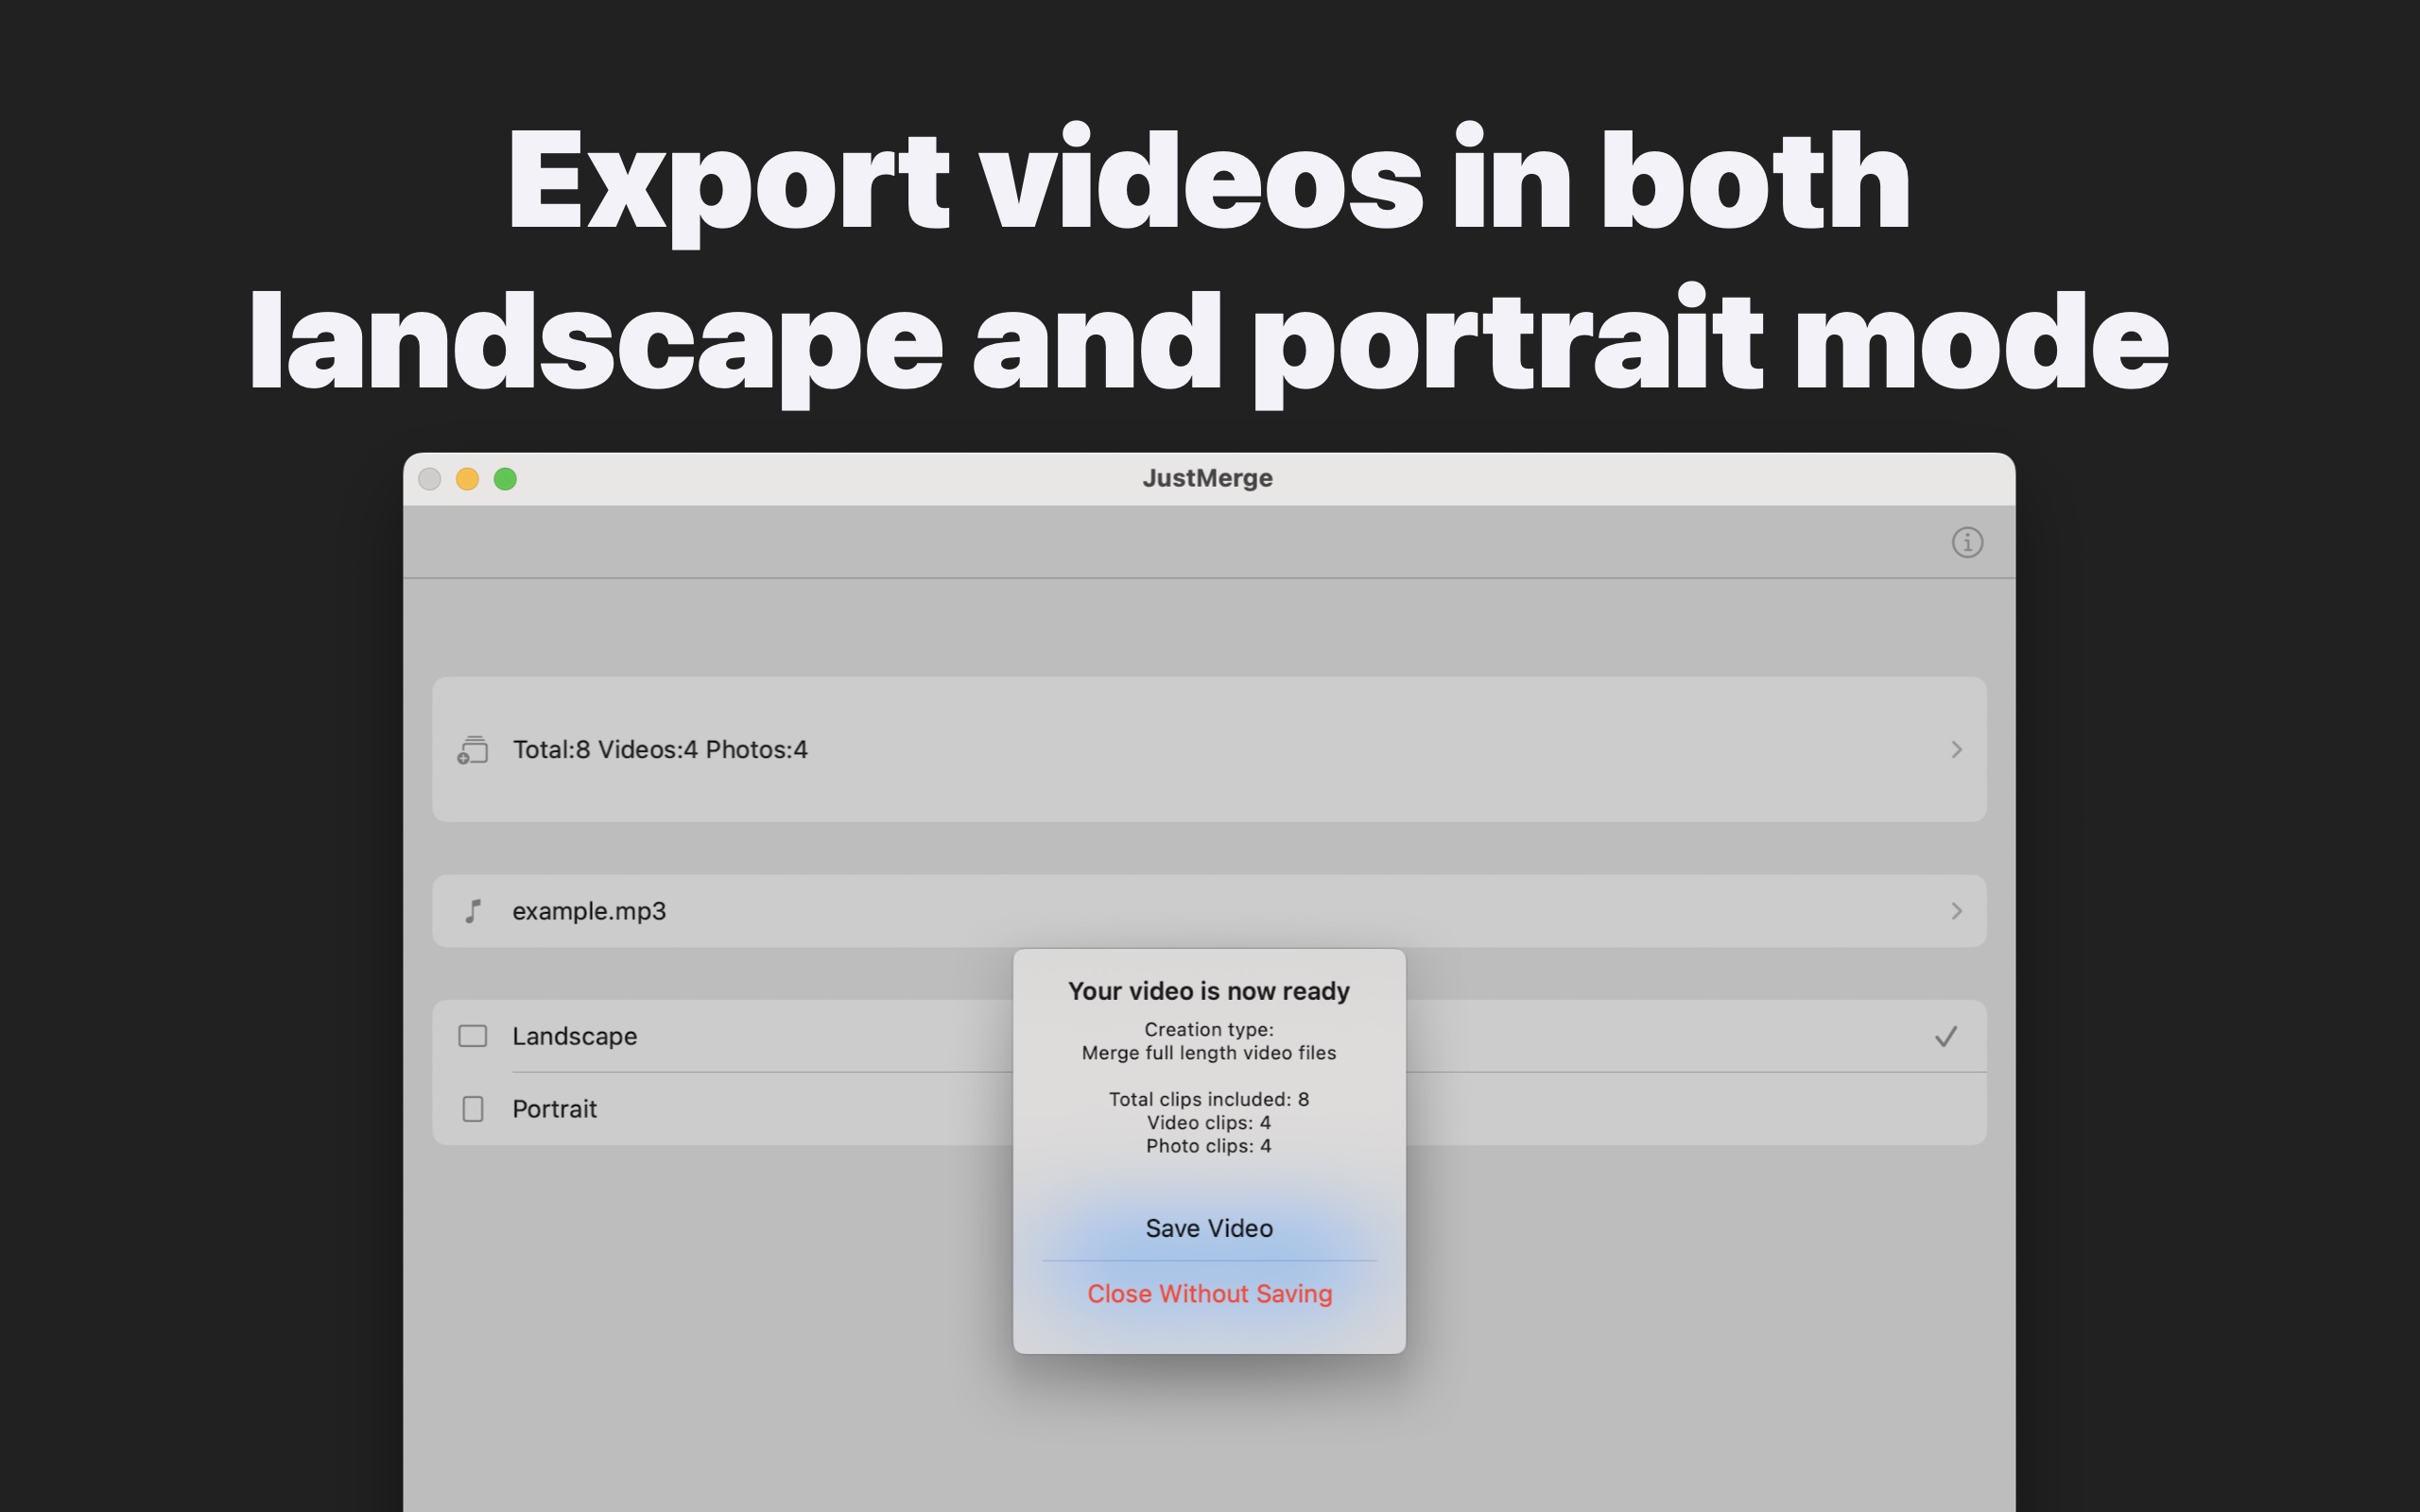
Task: Check the Portrait checkbox
Action: tap(472, 1108)
